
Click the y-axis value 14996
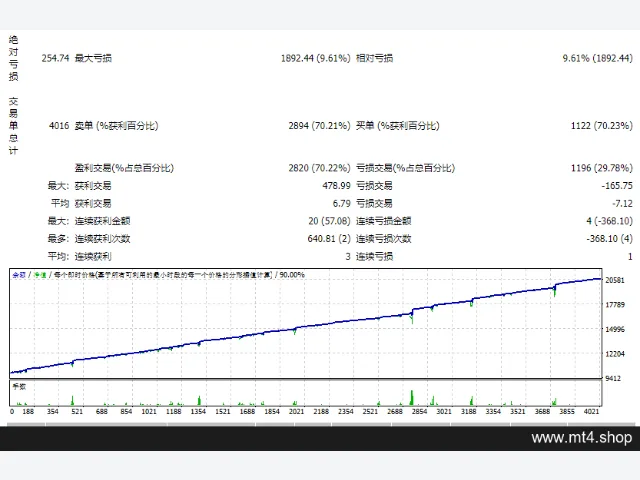615,329
